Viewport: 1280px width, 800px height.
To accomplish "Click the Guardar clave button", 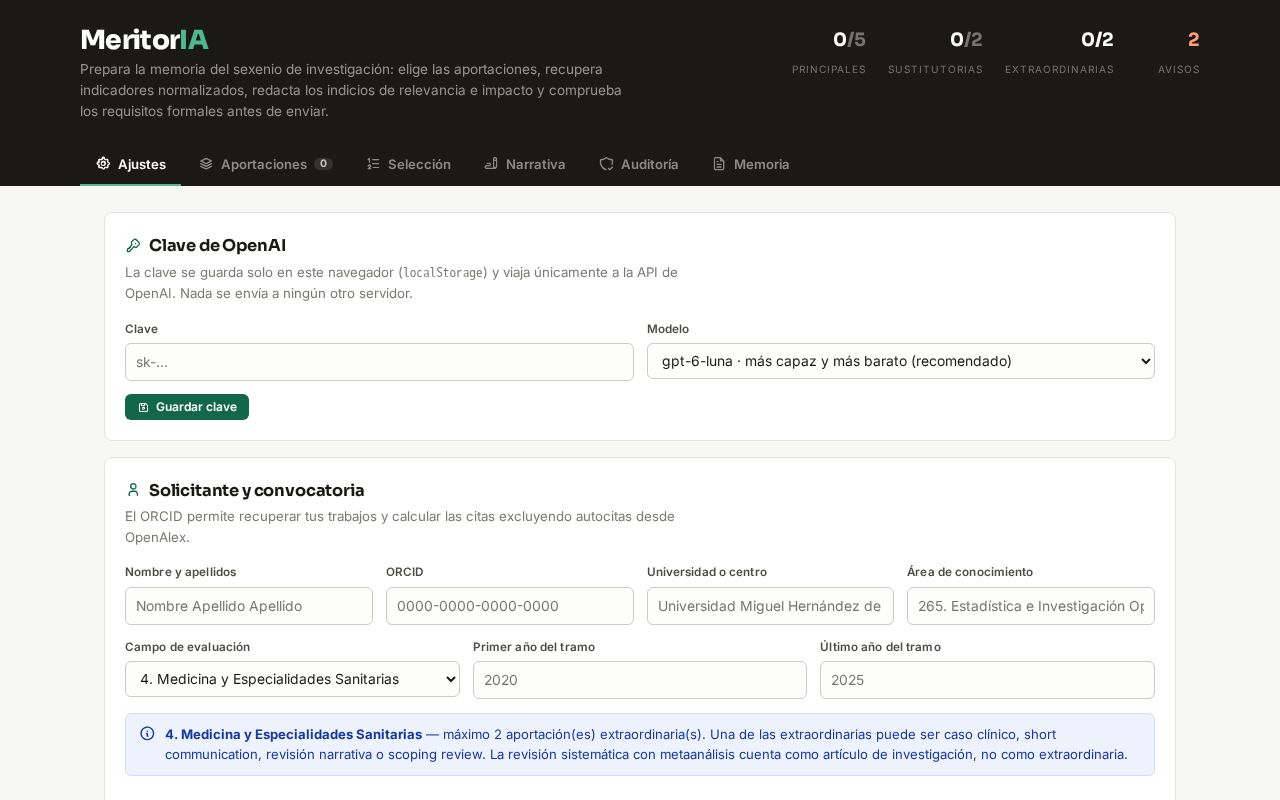I will tap(187, 407).
